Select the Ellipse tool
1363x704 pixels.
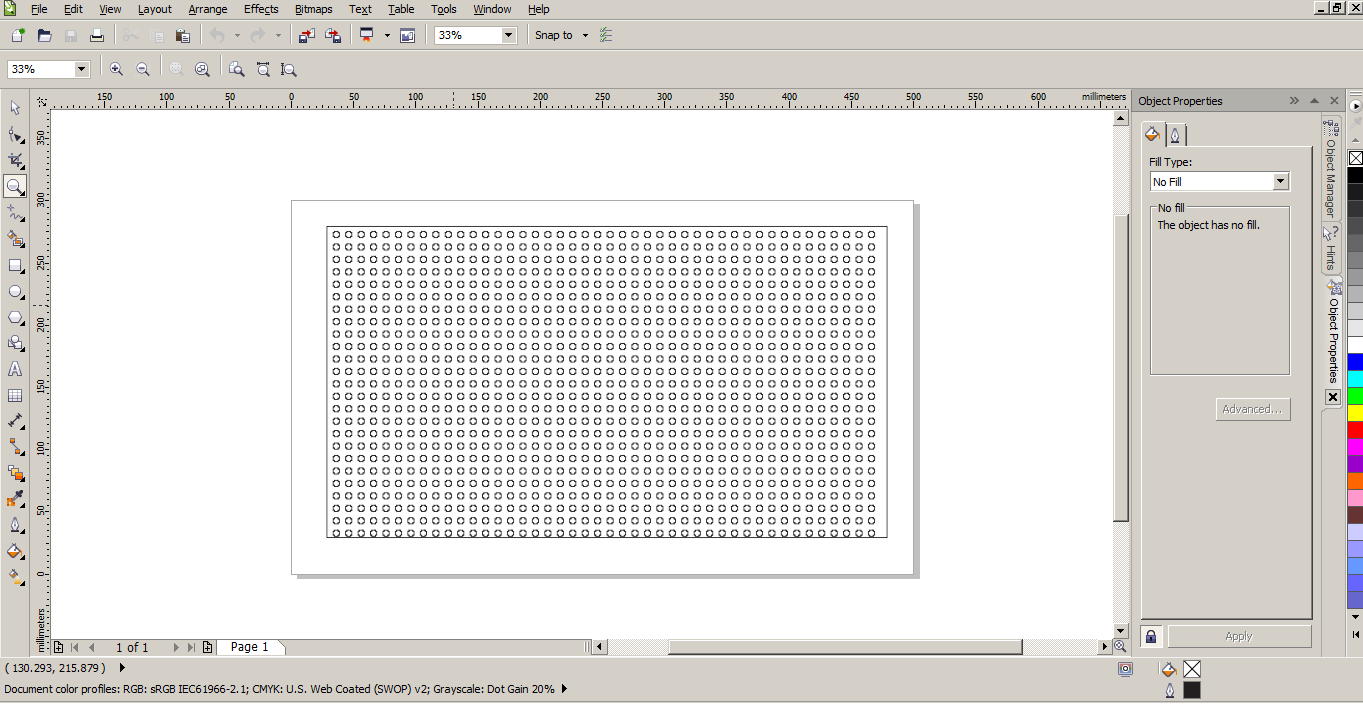[15, 291]
